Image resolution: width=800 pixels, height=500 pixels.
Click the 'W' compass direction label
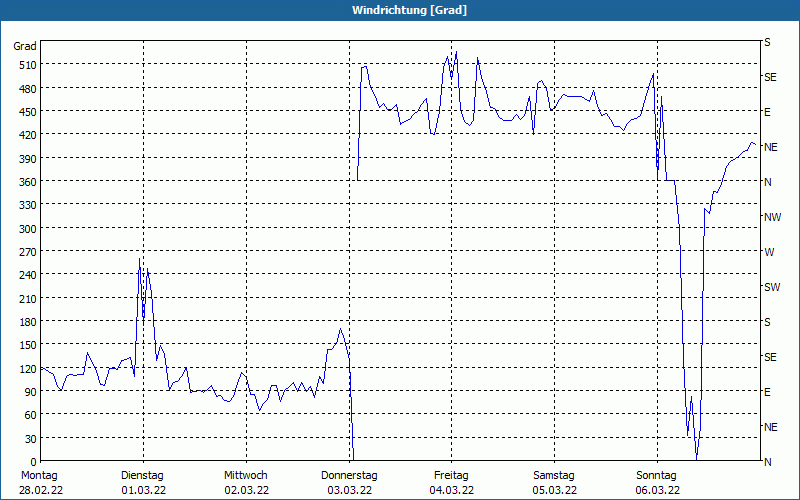pyautogui.click(x=769, y=252)
